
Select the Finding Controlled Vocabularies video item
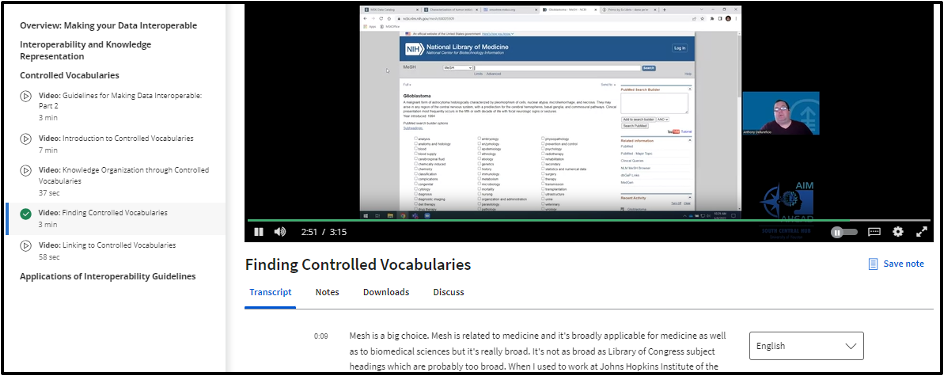tap(116, 218)
